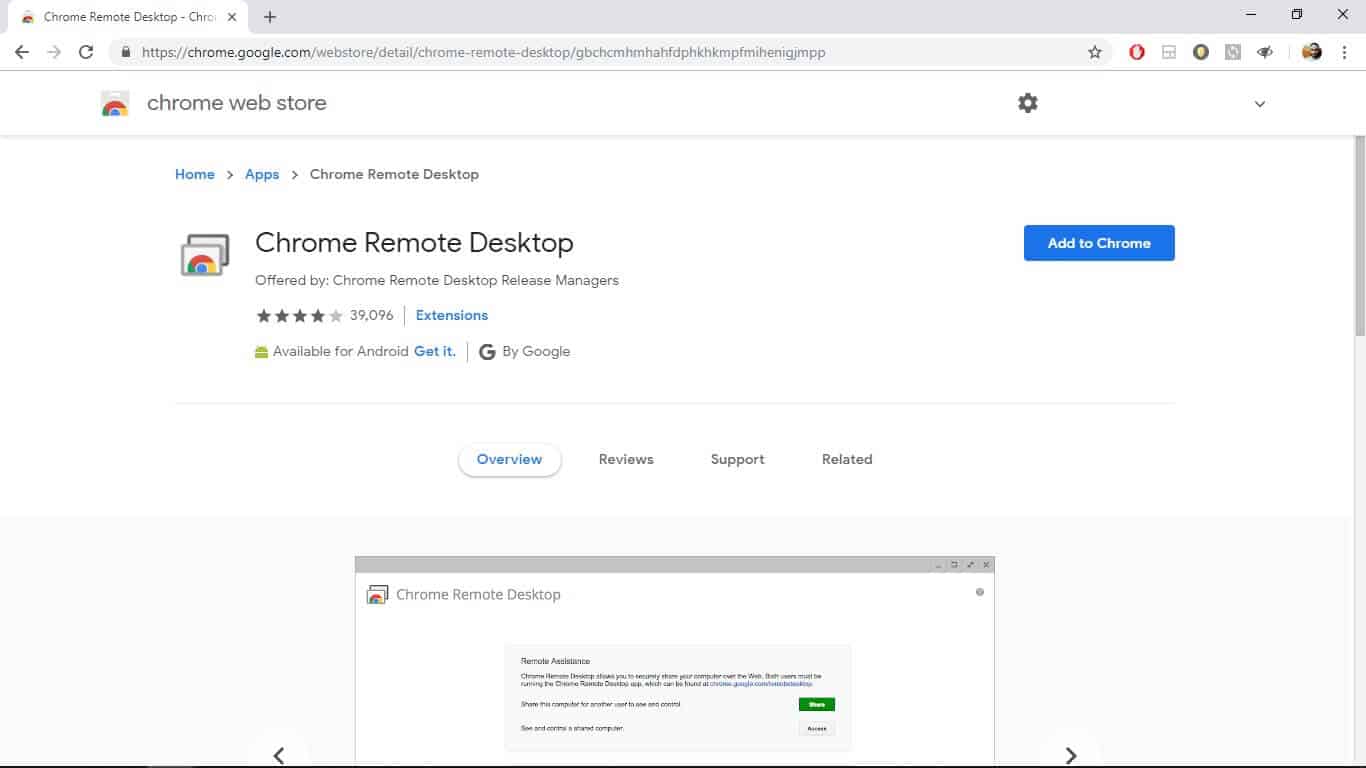Open the Extensions category link
Screen dimensions: 1366x768
452,315
